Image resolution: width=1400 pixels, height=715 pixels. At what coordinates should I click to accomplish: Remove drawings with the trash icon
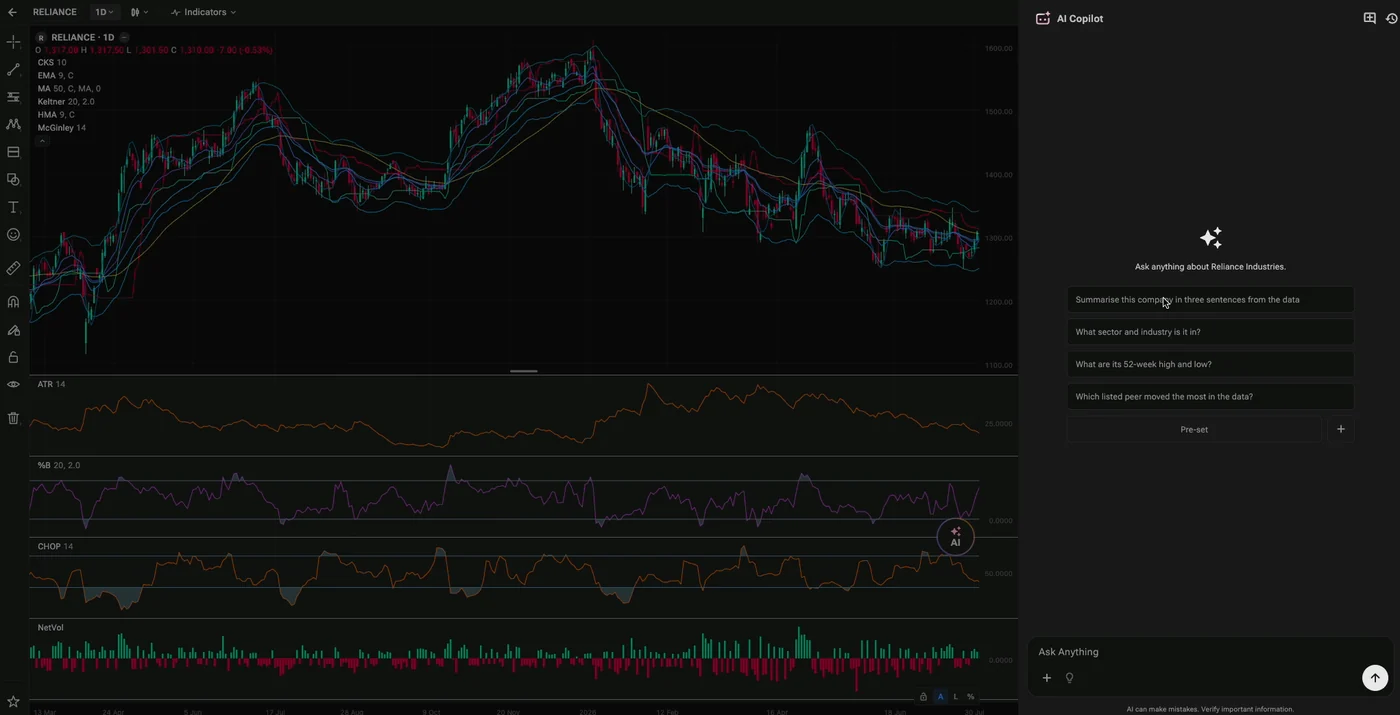13,418
